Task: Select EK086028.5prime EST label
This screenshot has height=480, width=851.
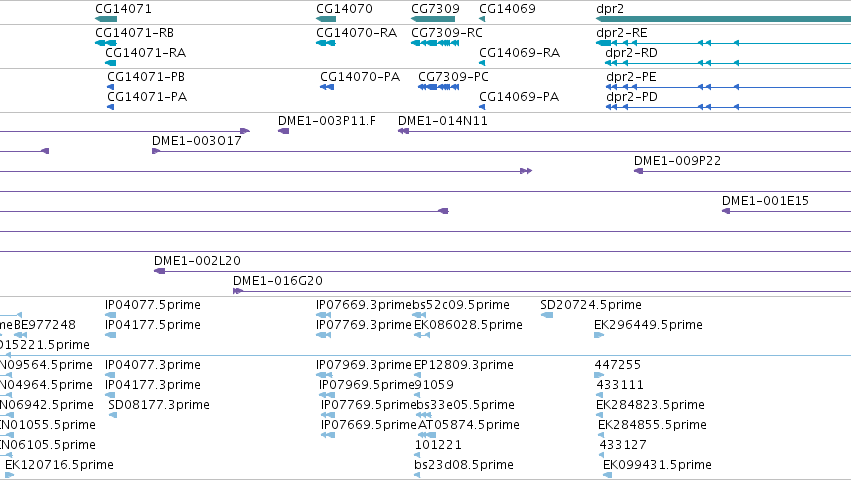Action: (x=468, y=325)
